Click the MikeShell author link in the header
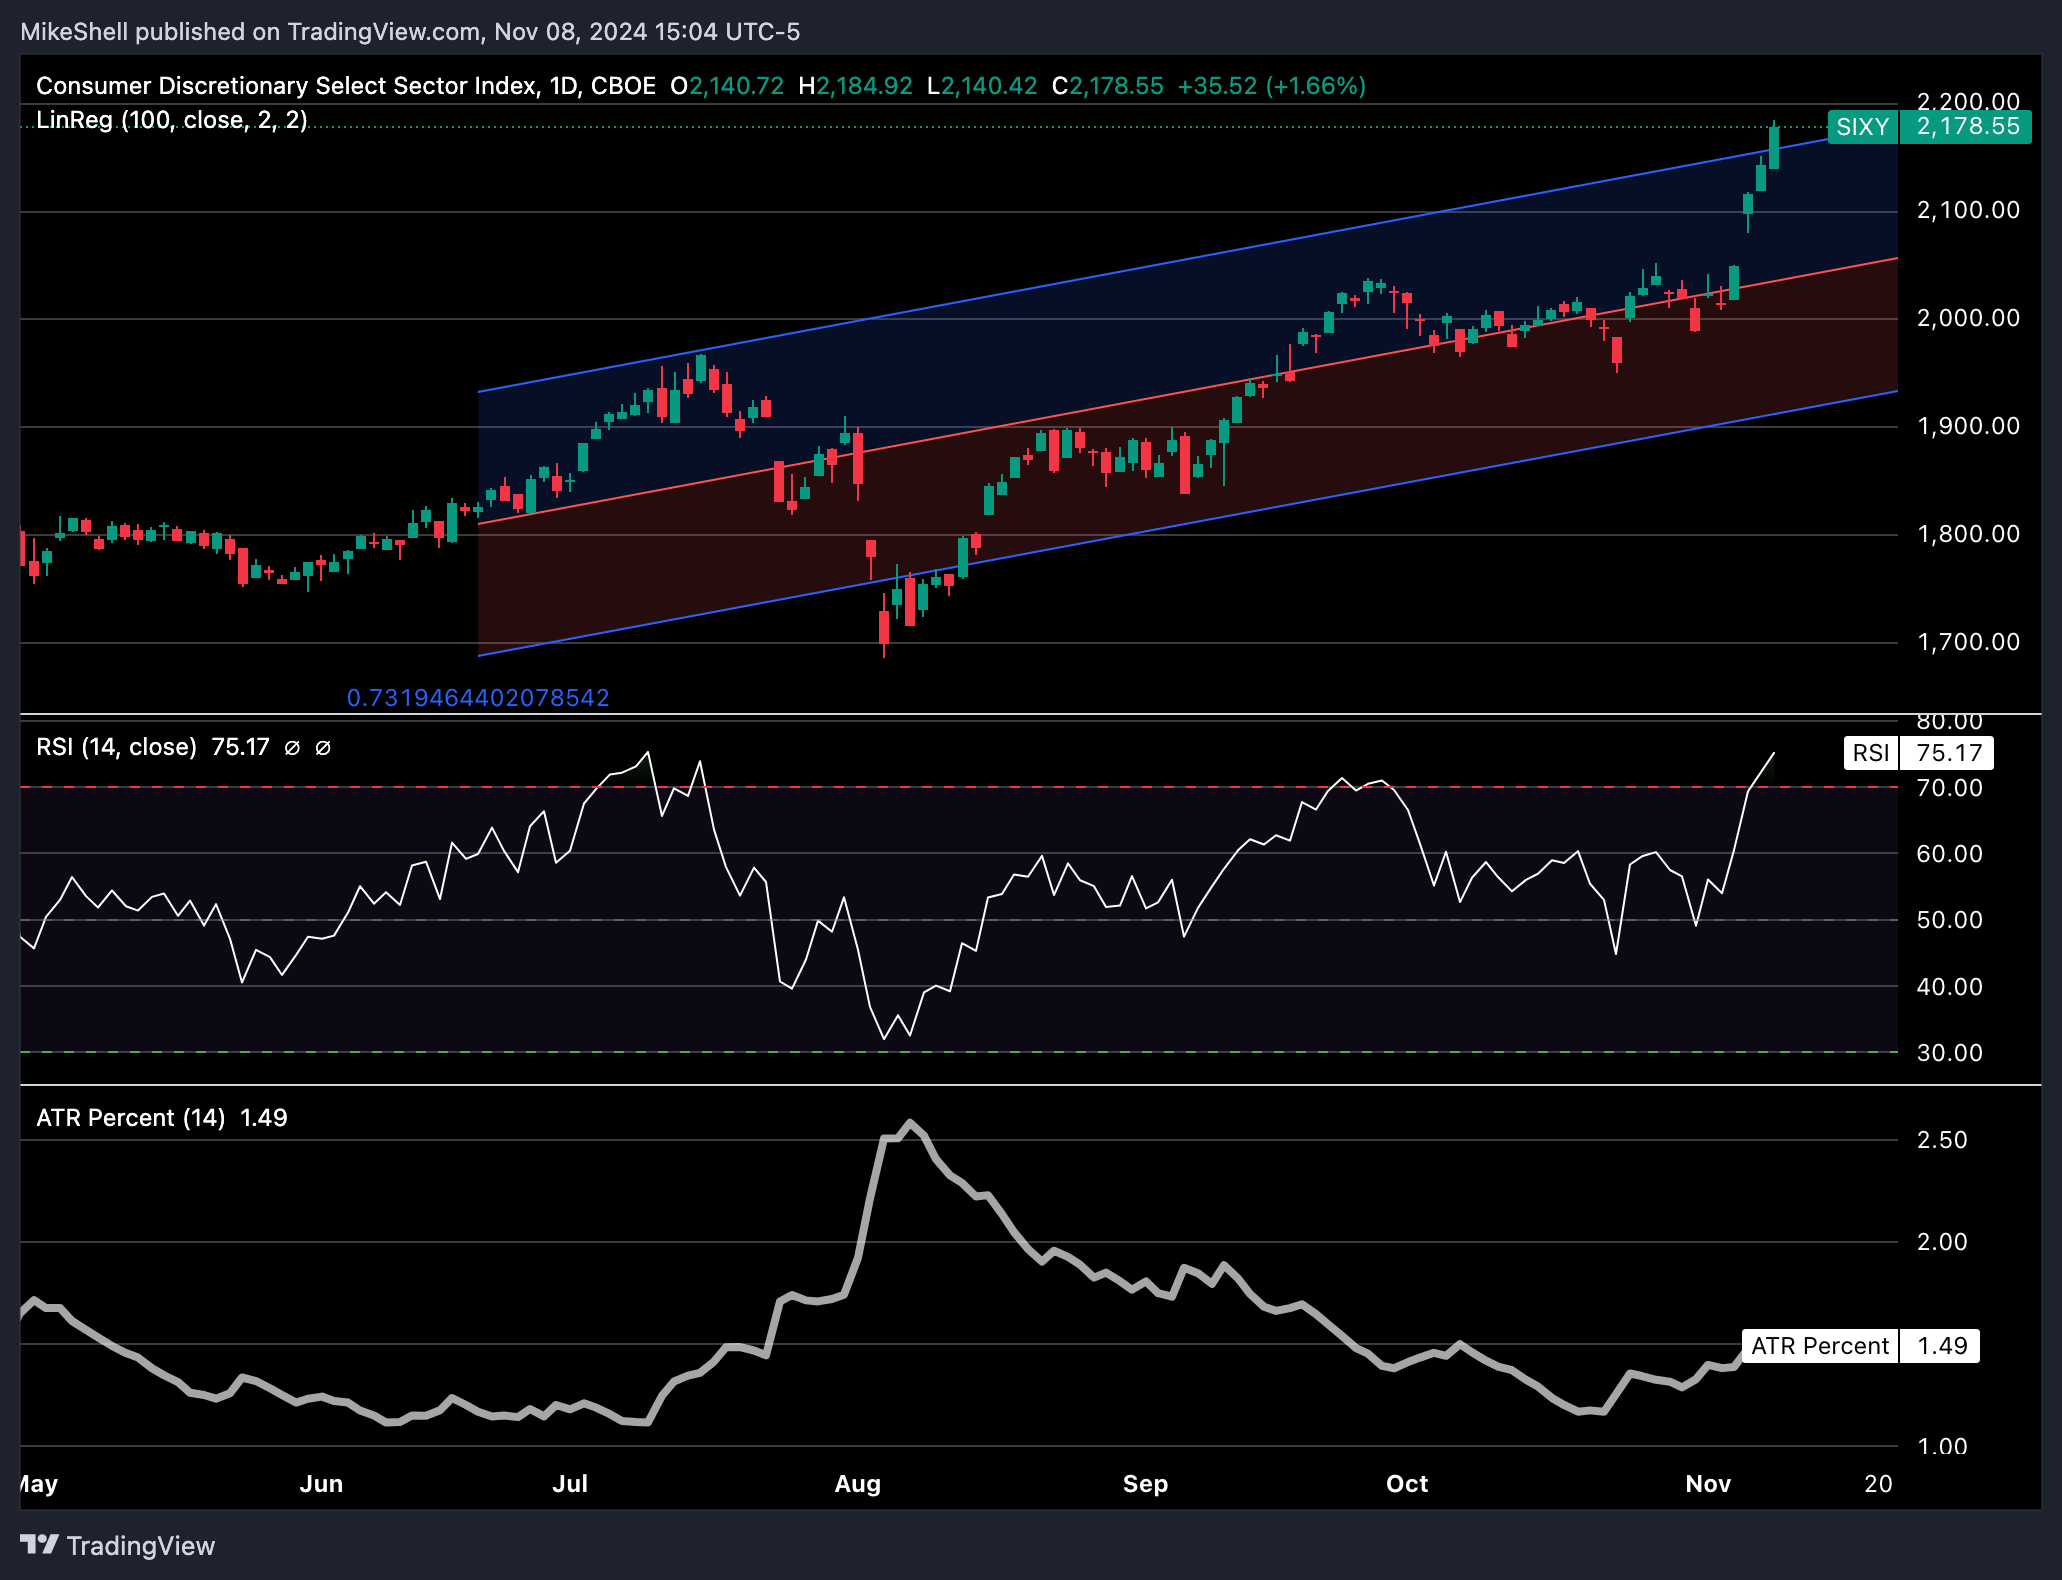The image size is (2062, 1580). tap(75, 31)
